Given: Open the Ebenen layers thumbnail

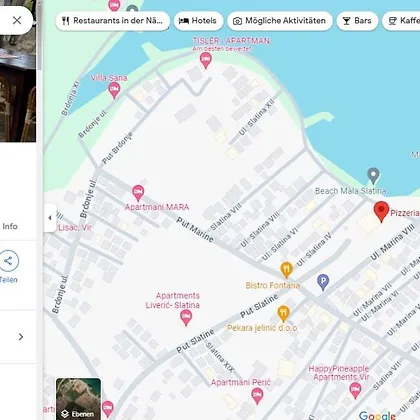Looking at the screenshot, I should [x=78, y=399].
